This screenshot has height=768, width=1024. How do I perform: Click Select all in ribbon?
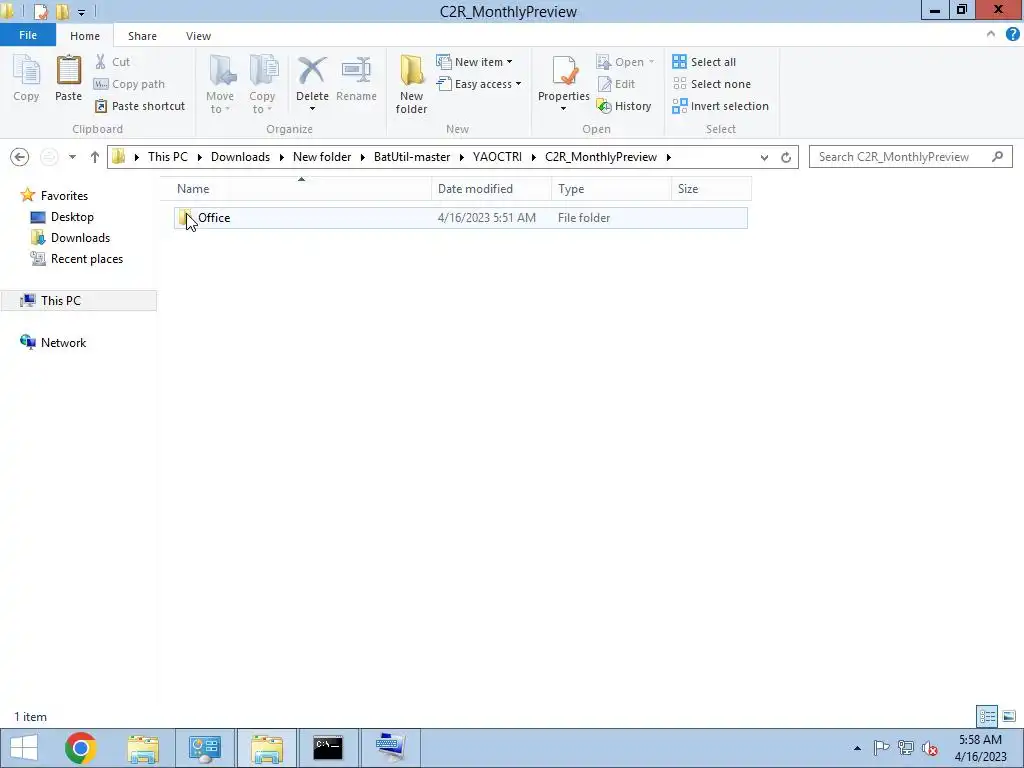point(704,61)
